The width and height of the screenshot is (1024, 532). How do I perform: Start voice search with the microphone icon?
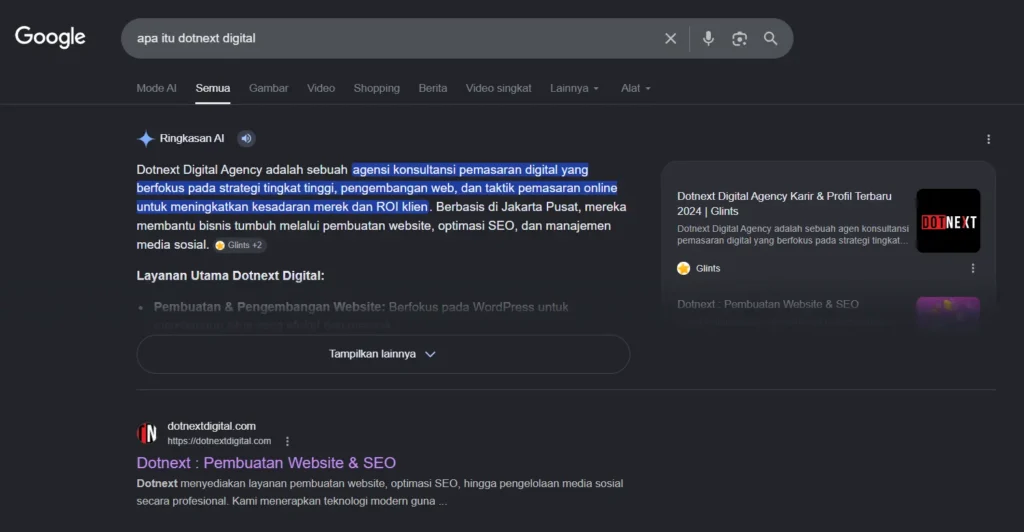tap(708, 39)
